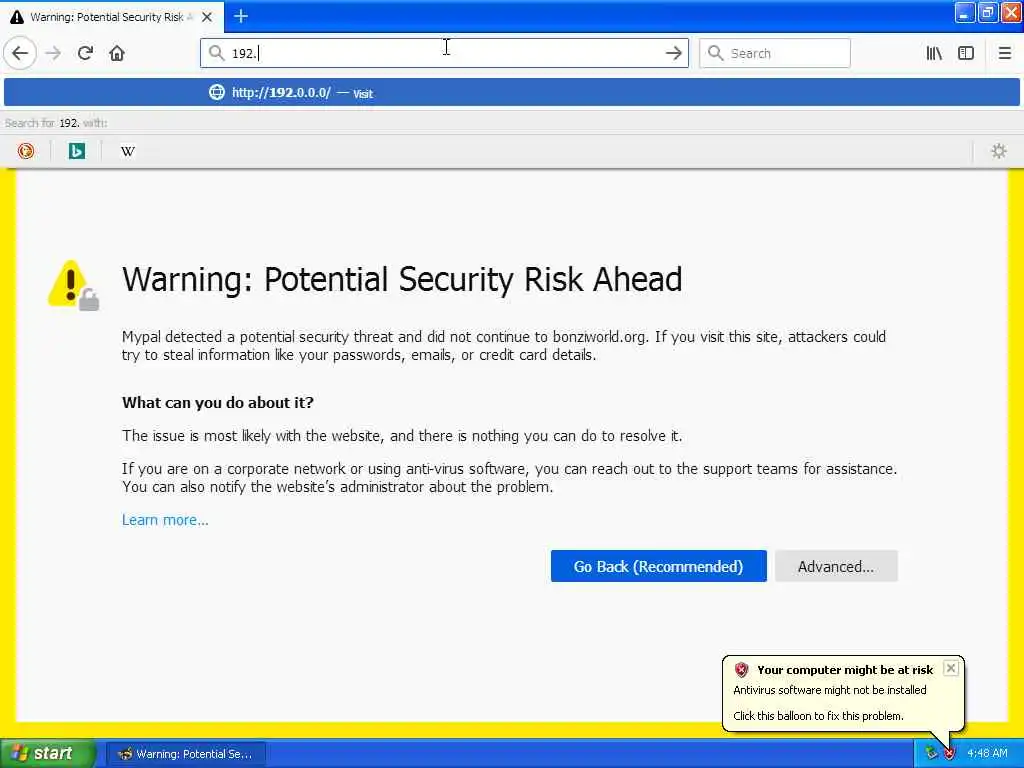Click the shield icon in the balloon title
Screen dimensions: 1024x768
(x=741, y=669)
